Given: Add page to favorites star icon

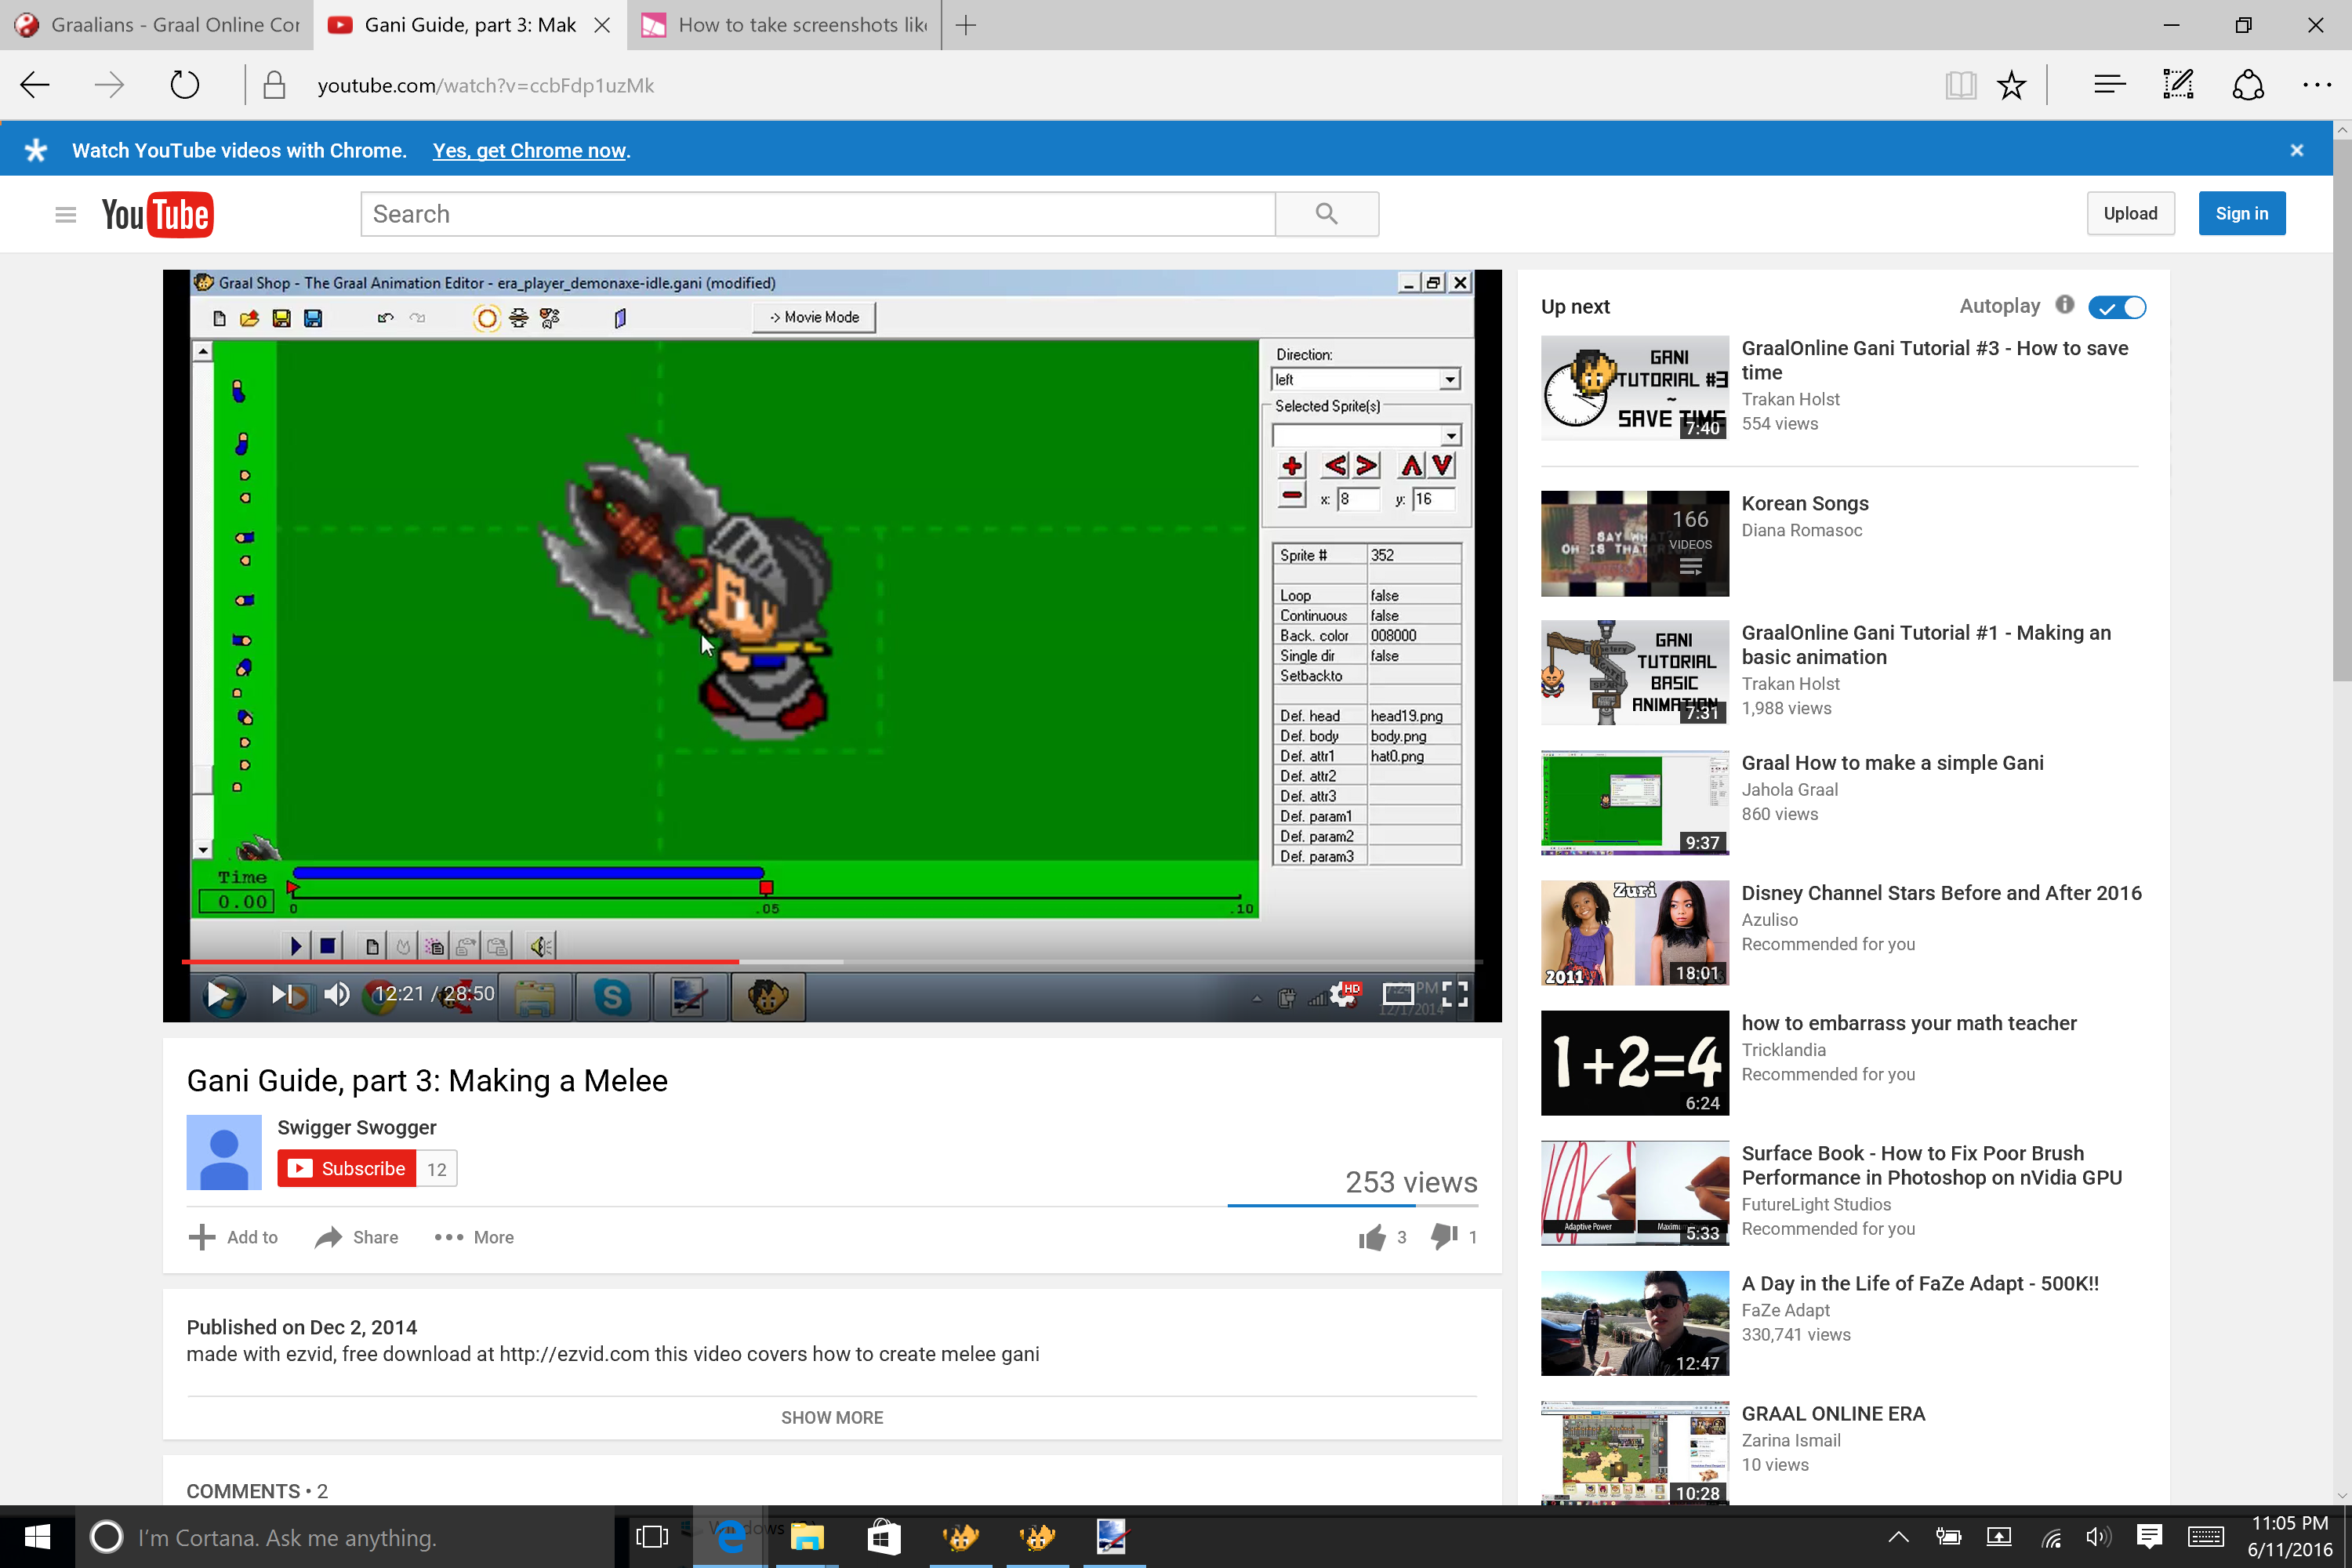Looking at the screenshot, I should pos(2011,86).
